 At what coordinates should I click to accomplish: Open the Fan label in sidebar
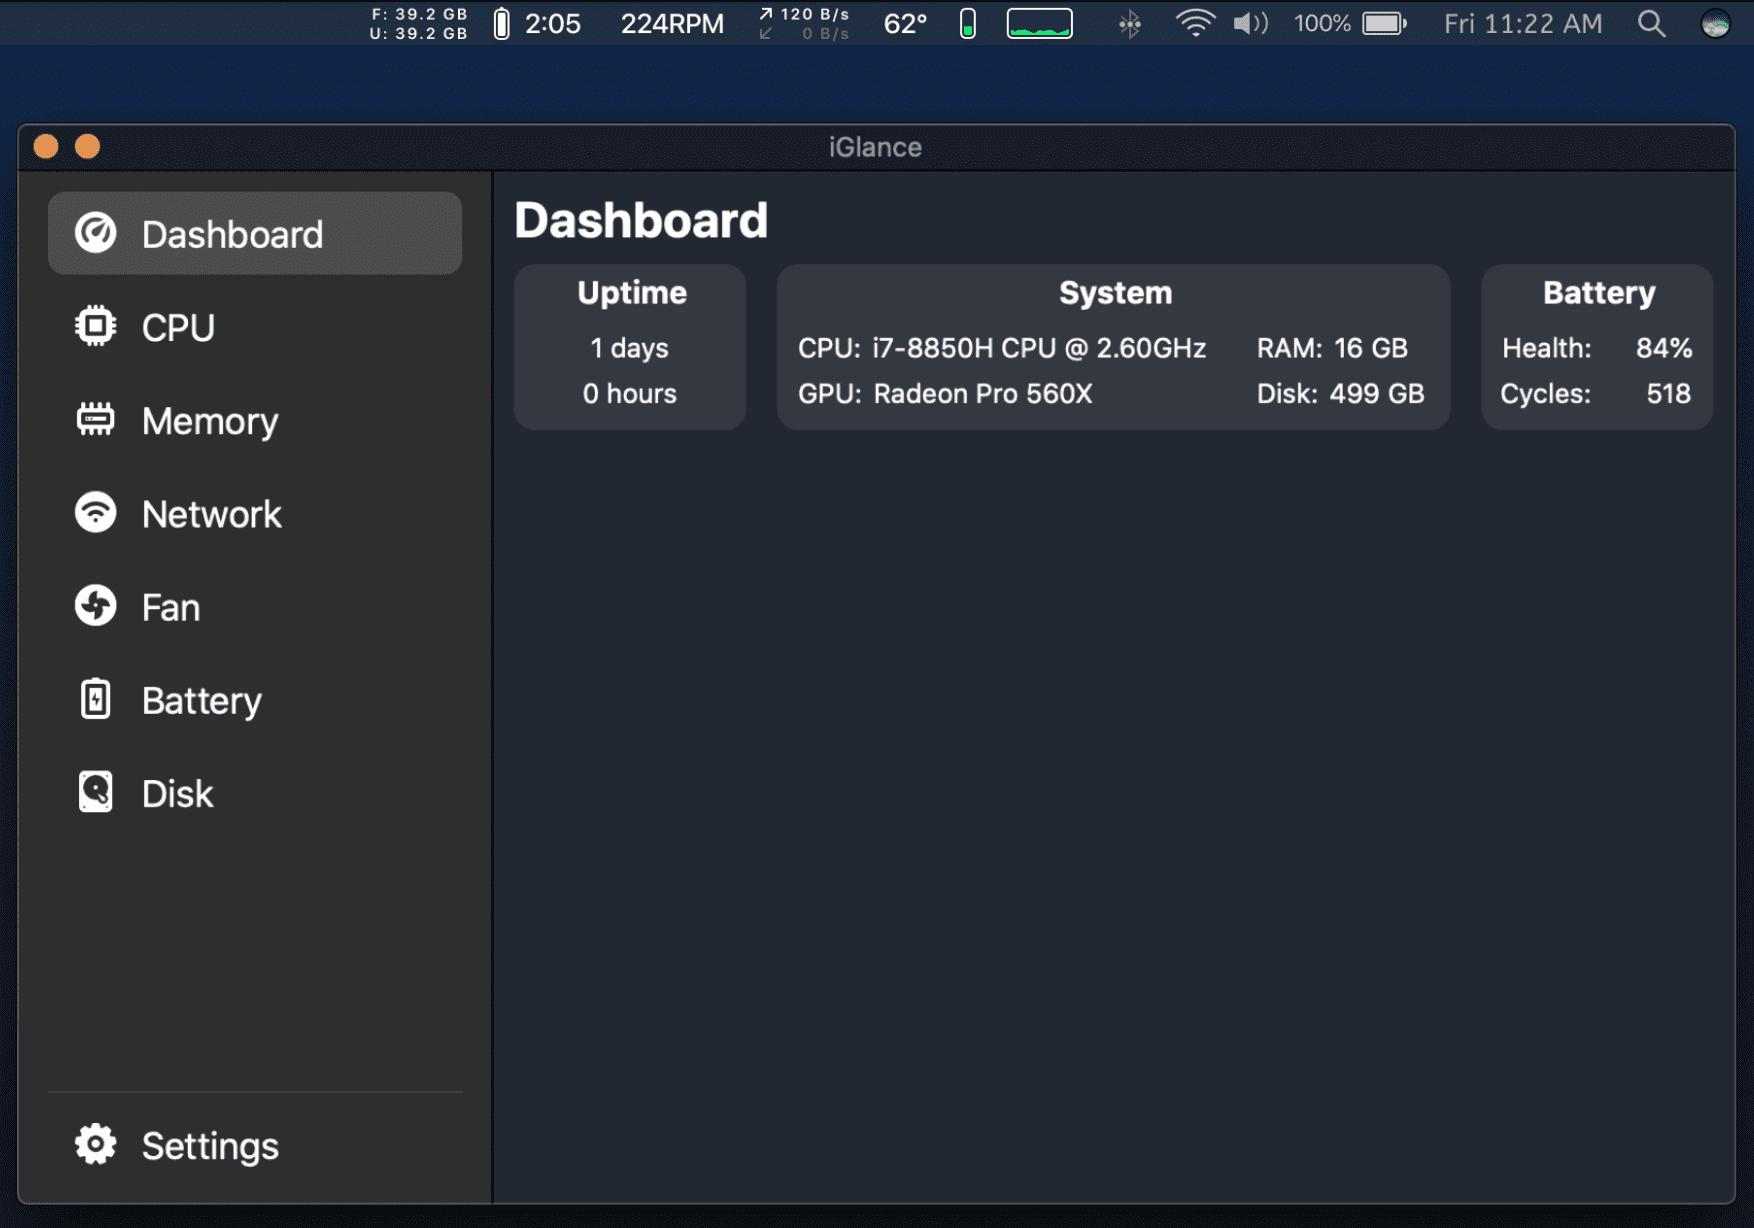(x=171, y=607)
